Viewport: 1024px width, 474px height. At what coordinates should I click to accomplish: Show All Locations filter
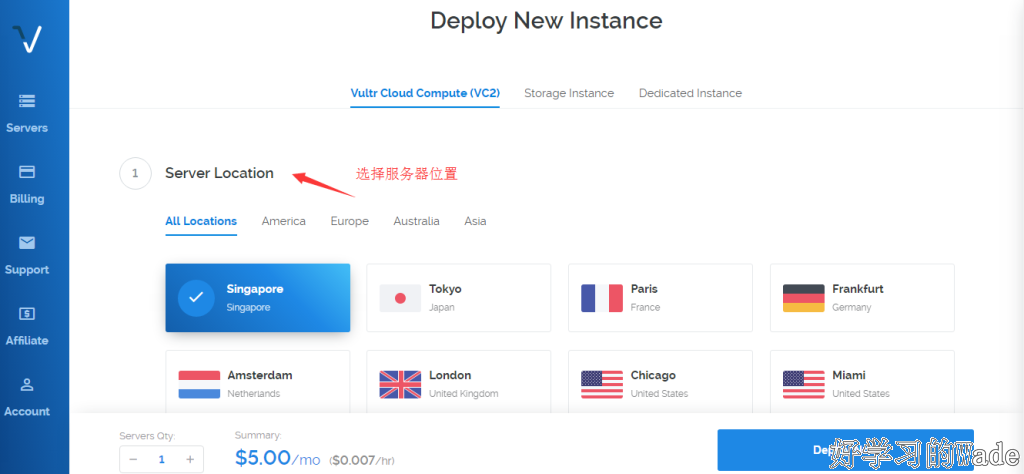201,221
